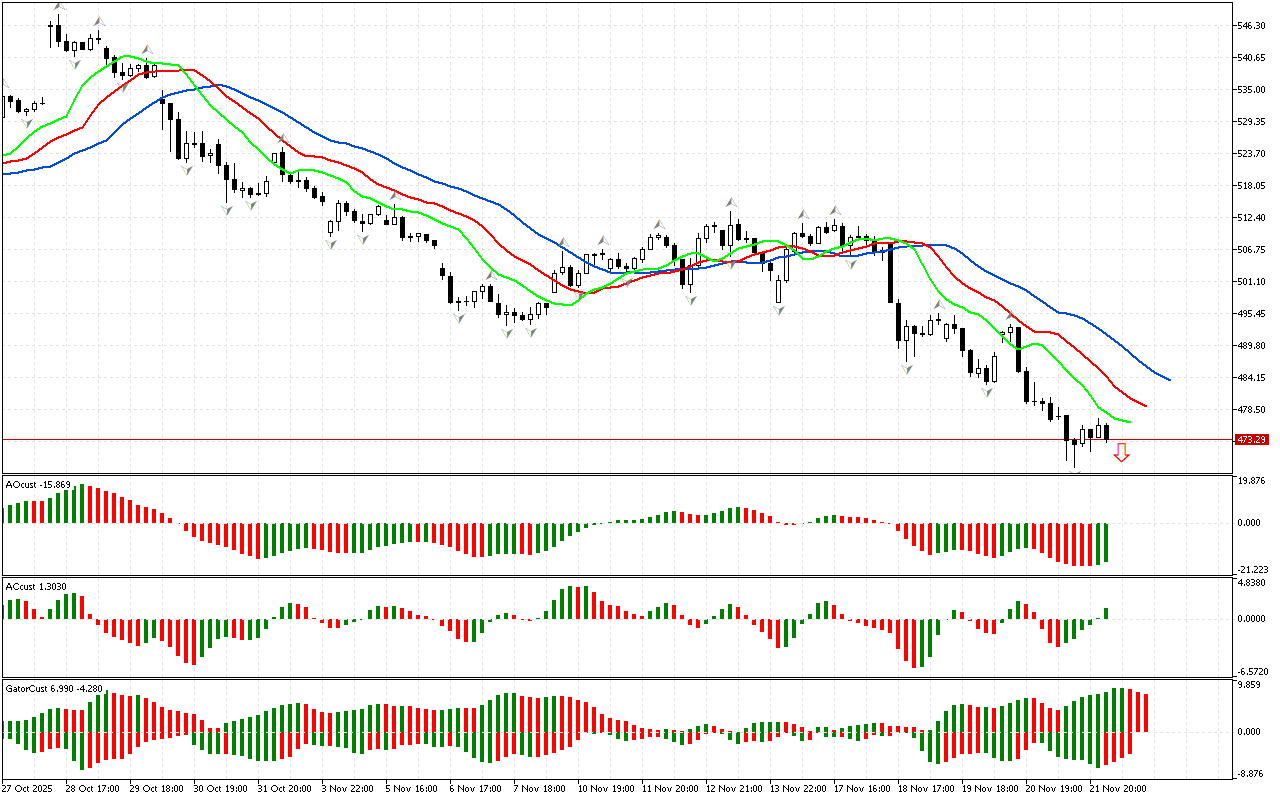This screenshot has width=1280, height=800.
Task: Click the last candlestick on the chart
Action: pos(1106,431)
